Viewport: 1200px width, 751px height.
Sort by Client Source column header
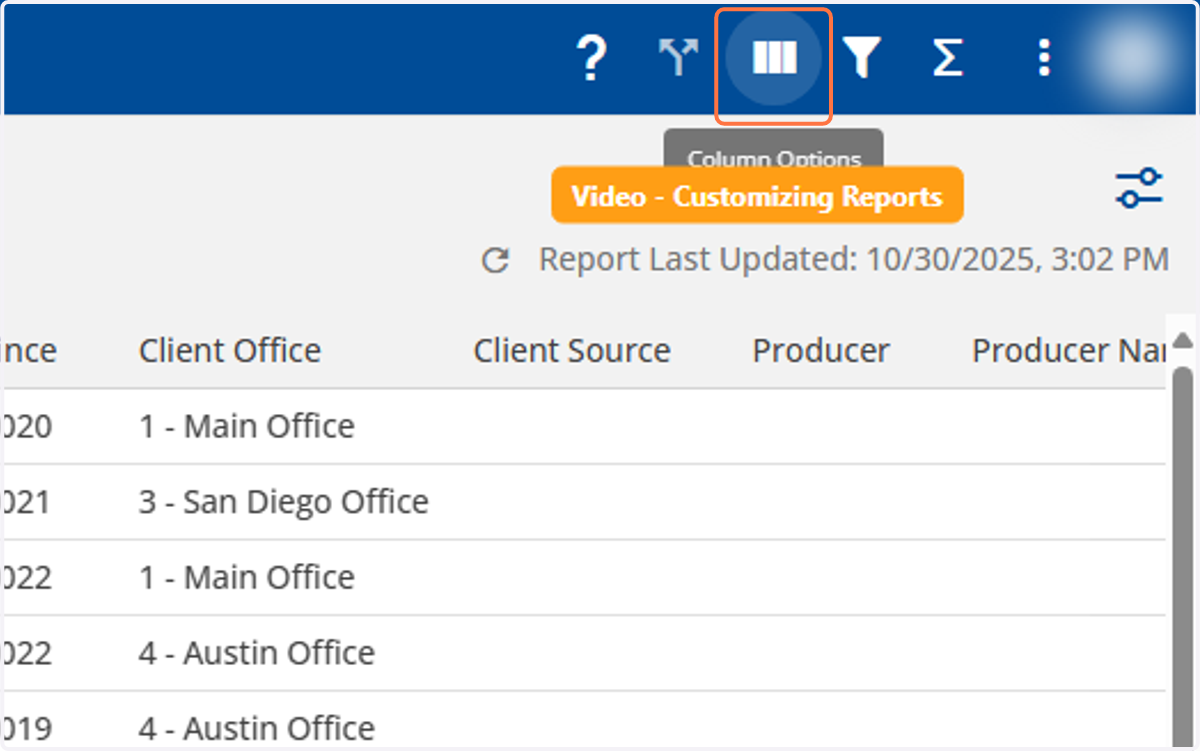coord(572,350)
